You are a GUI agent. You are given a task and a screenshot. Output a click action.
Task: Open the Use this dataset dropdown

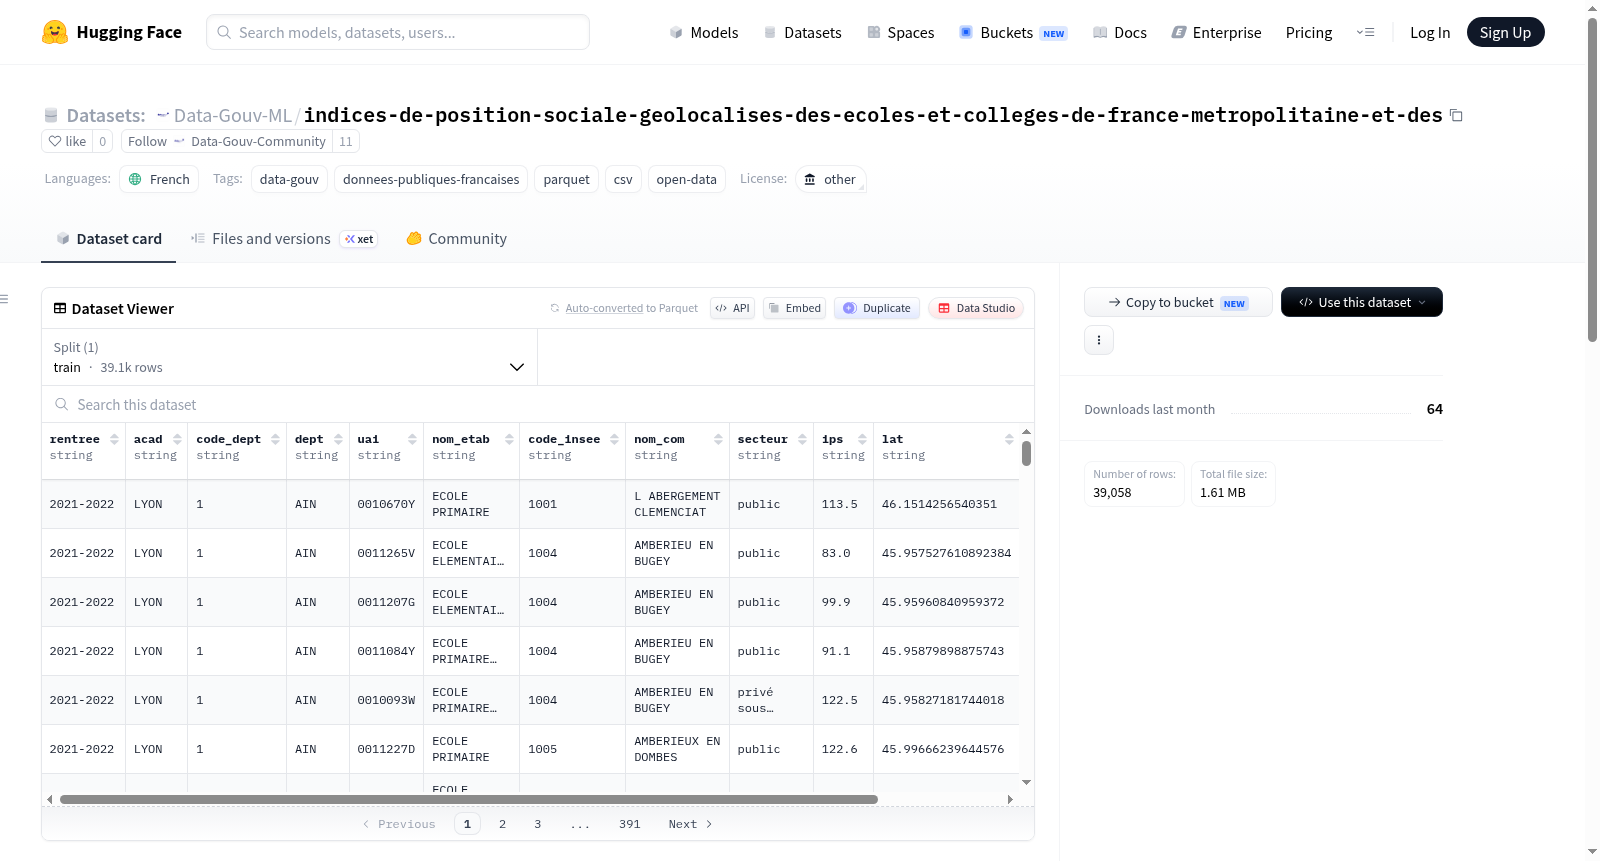[1362, 302]
